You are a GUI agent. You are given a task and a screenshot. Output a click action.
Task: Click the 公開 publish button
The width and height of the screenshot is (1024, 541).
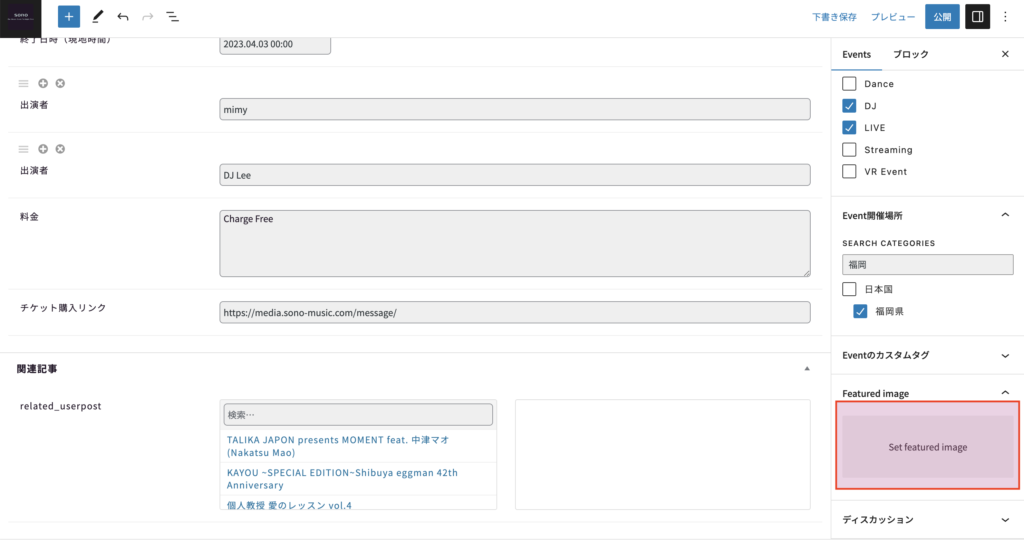(x=941, y=17)
